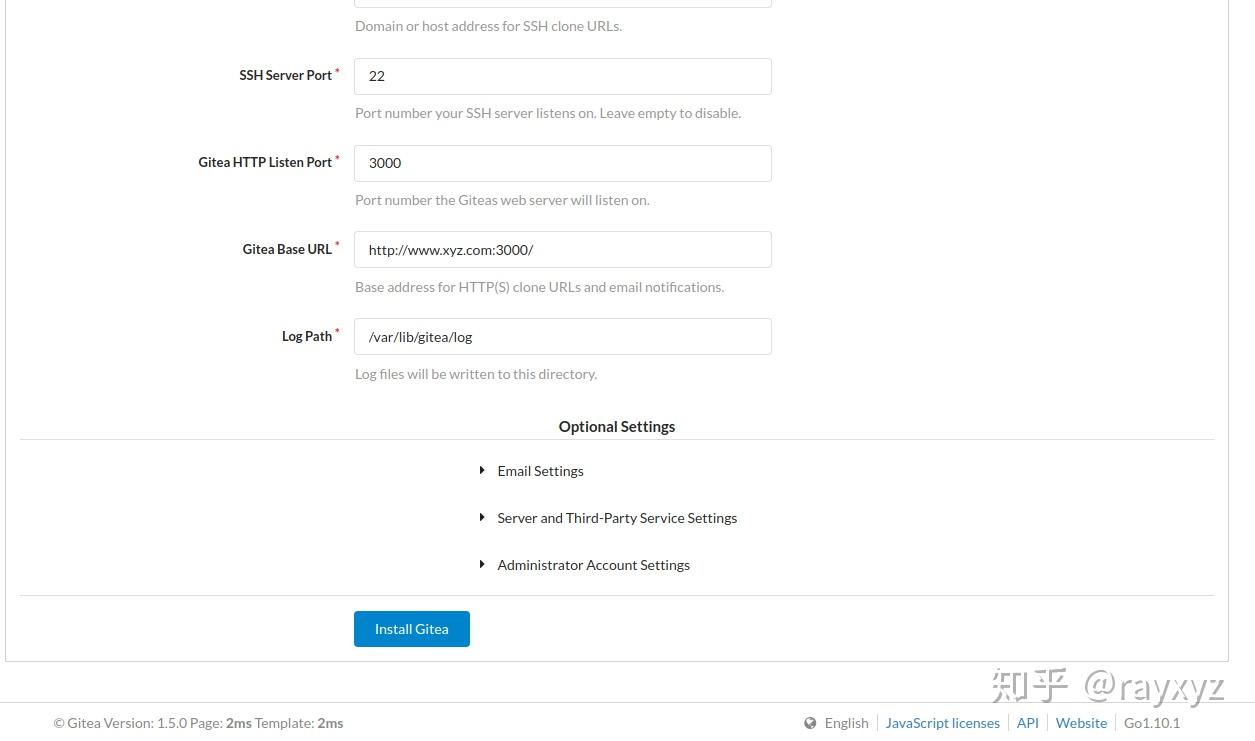The width and height of the screenshot is (1255, 741).
Task: Click the Gitea HTTP Listen Port input
Action: click(563, 163)
